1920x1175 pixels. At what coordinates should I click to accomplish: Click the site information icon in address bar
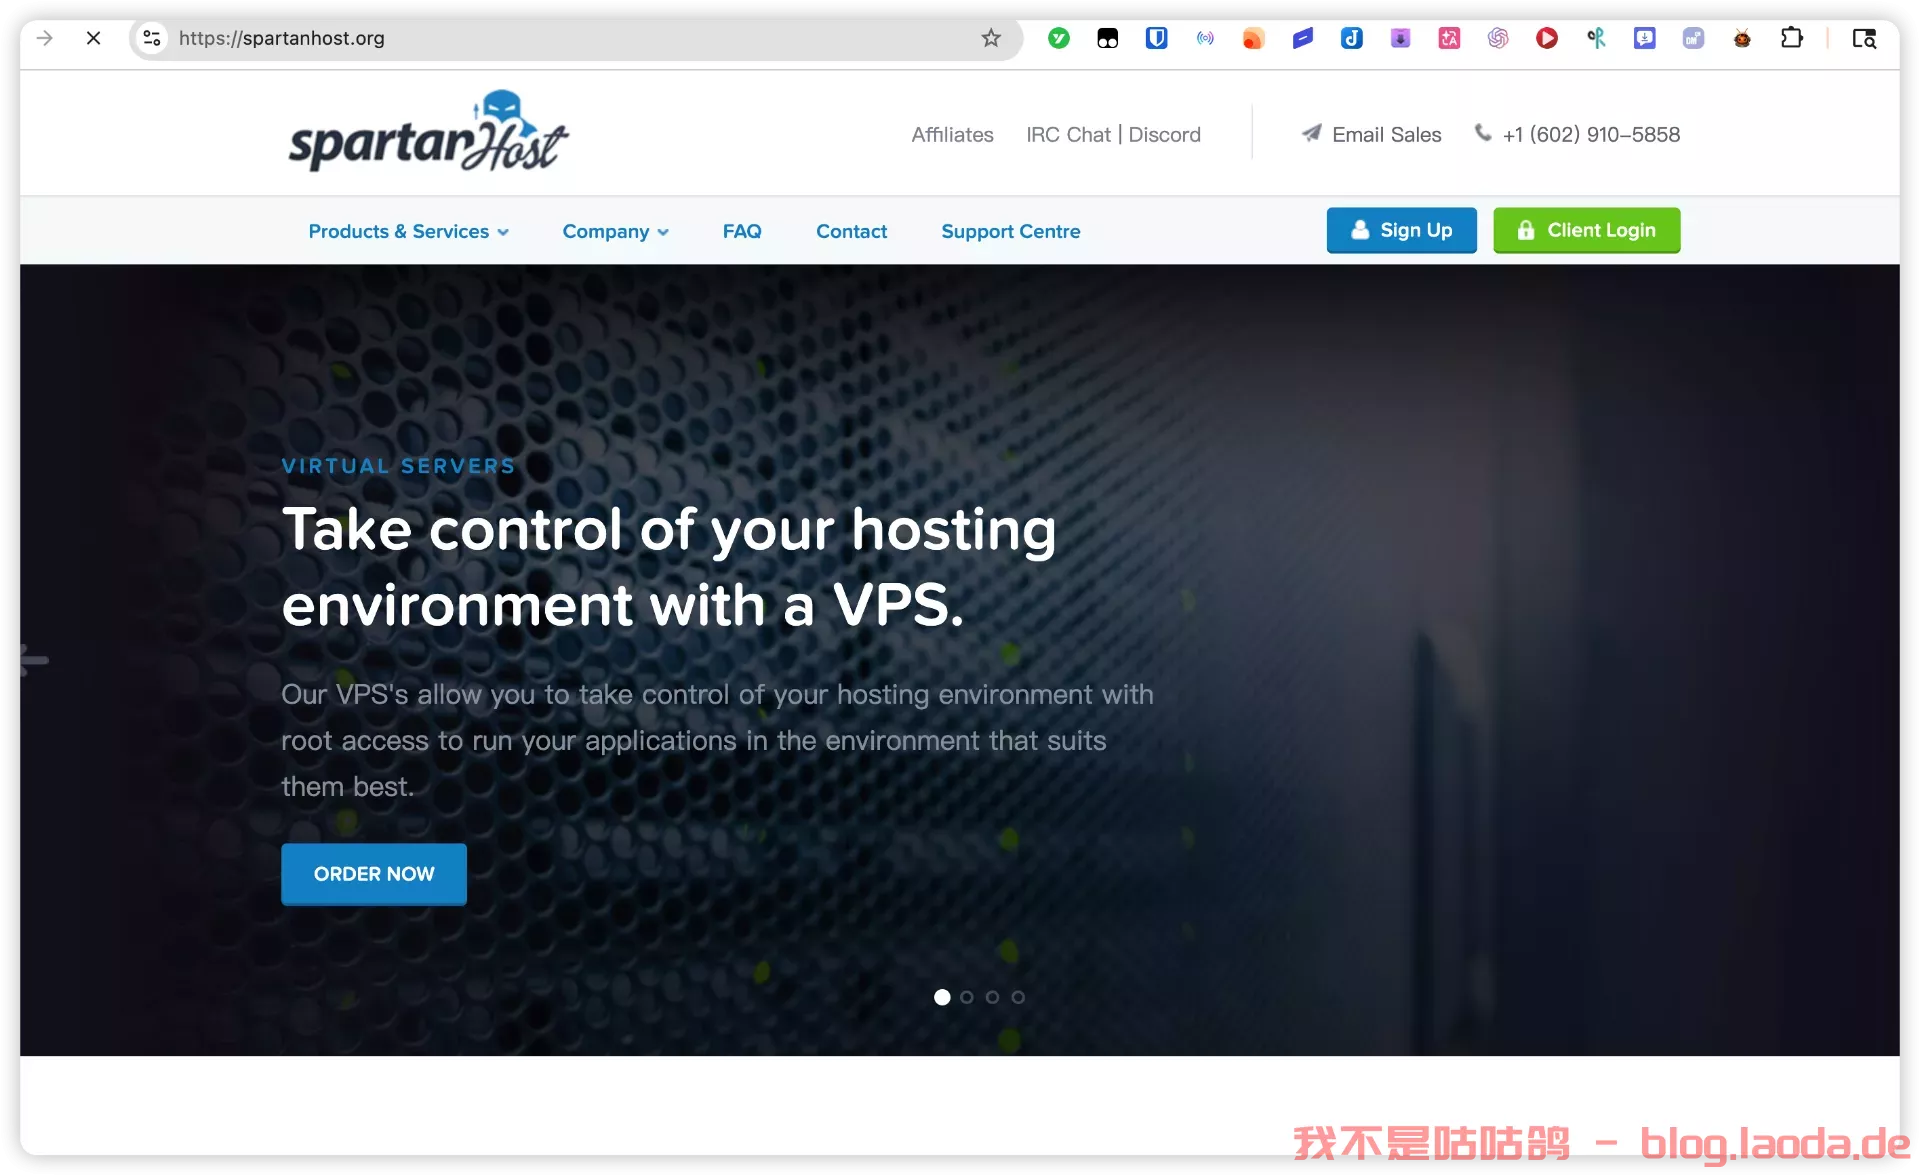(152, 38)
